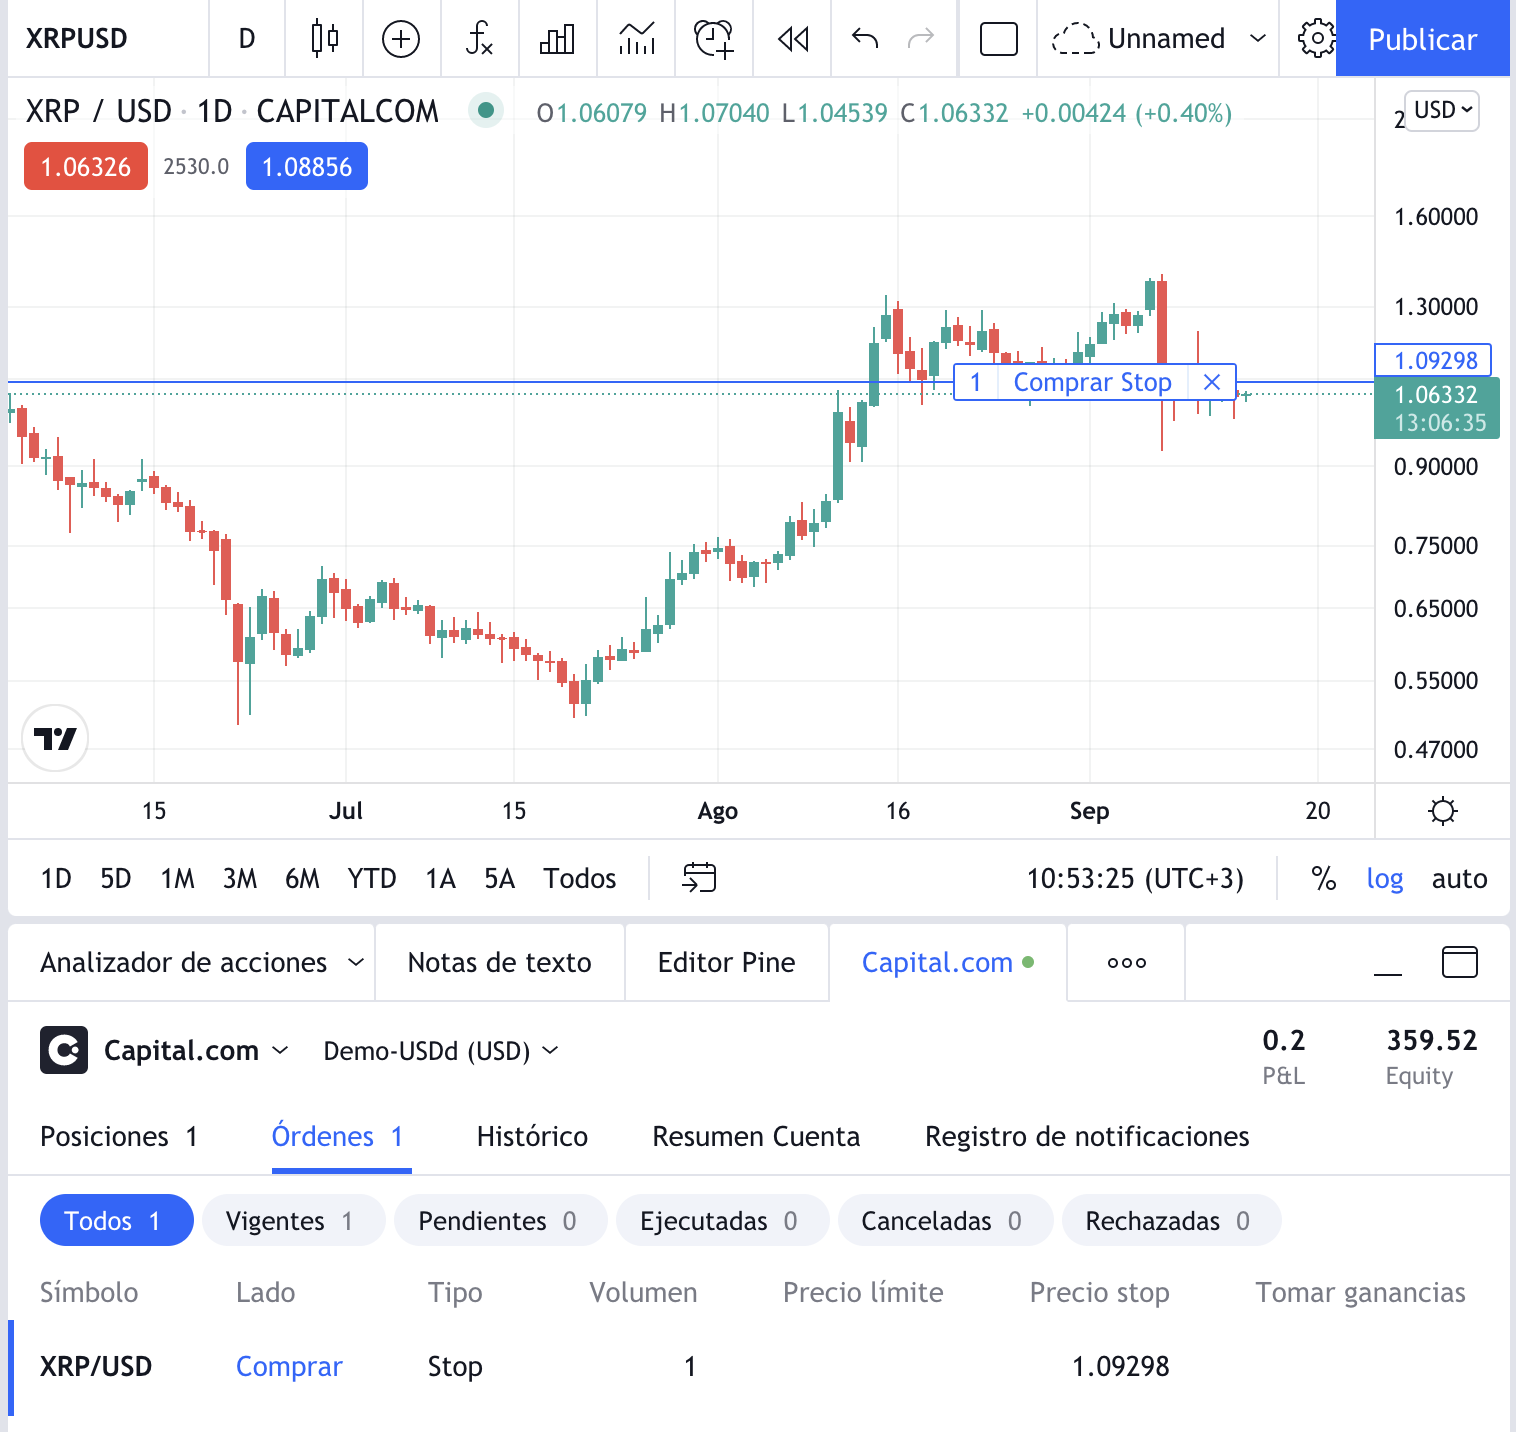
Task: Toggle auto scale on the chart
Action: (1459, 878)
